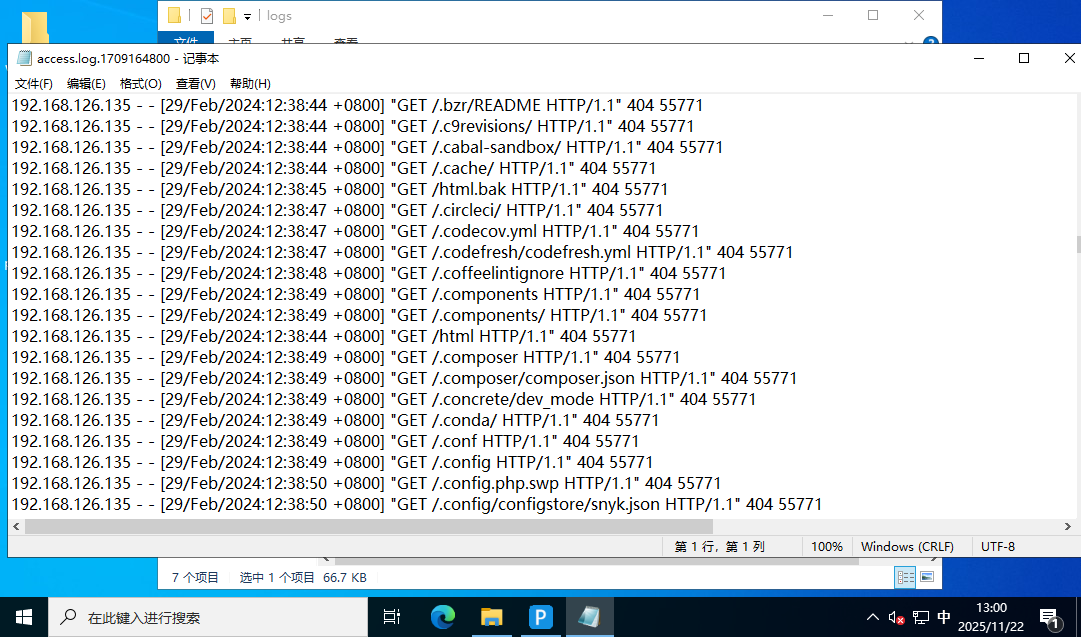Maximize the Notepad window
The image size is (1081, 637).
point(1024,59)
